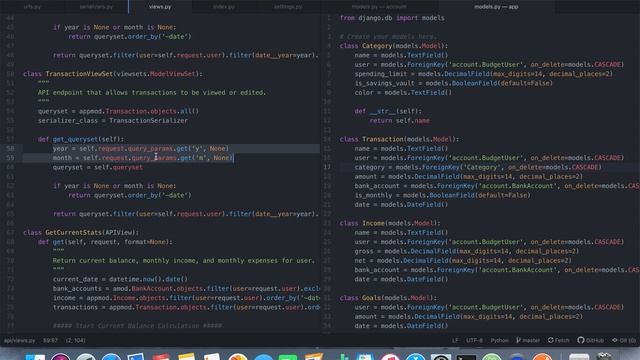640x360 pixels.
Task: Click 'class Income(models.Model):' line
Action: point(390,223)
